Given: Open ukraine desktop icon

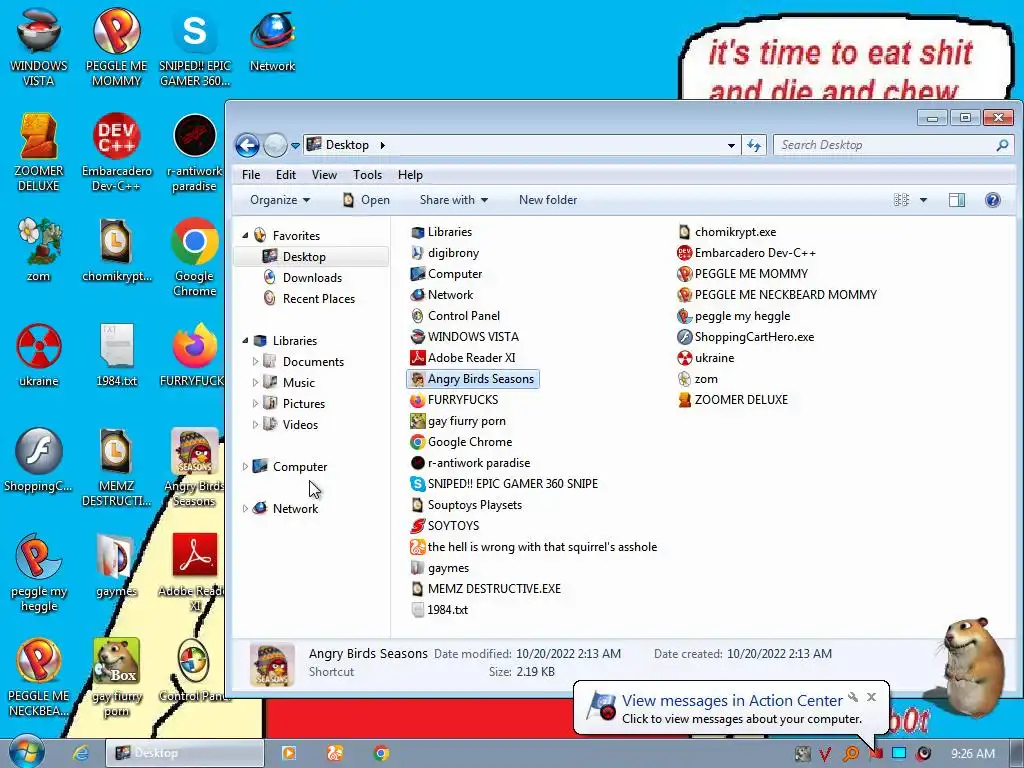Looking at the screenshot, I should coord(39,355).
